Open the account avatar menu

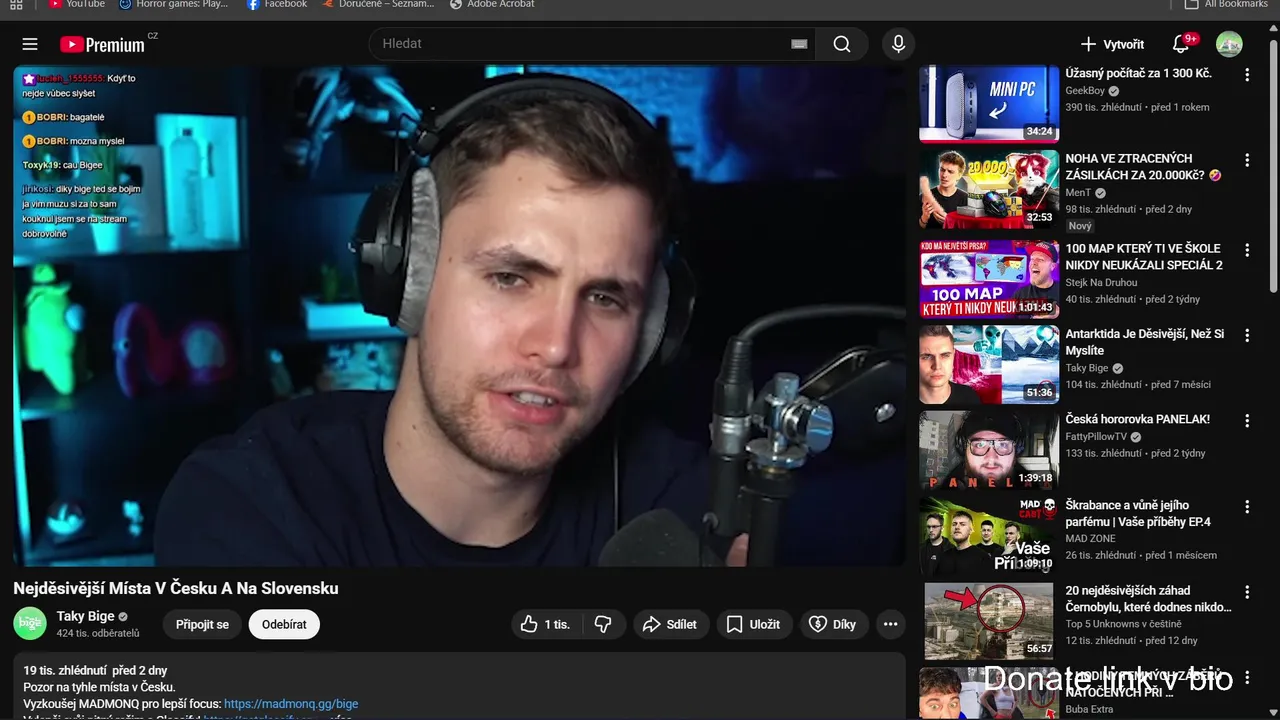tap(1229, 44)
